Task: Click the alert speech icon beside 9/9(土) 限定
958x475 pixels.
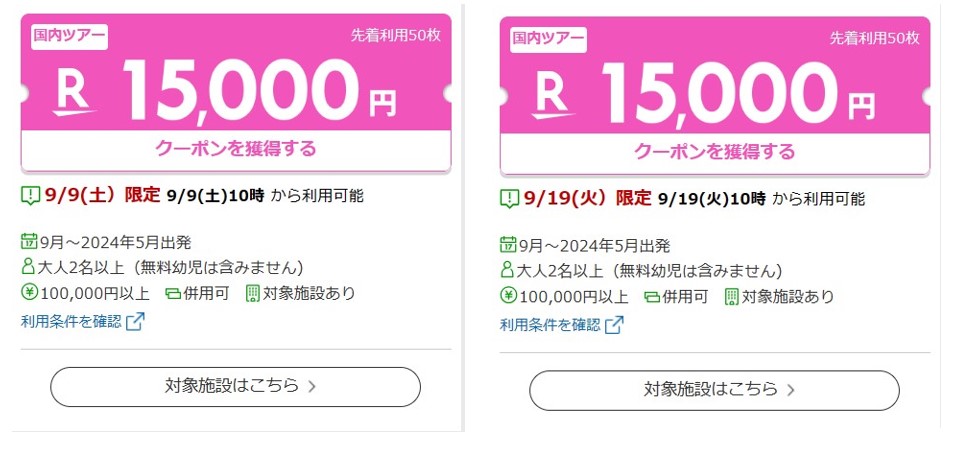Action: click(x=30, y=196)
